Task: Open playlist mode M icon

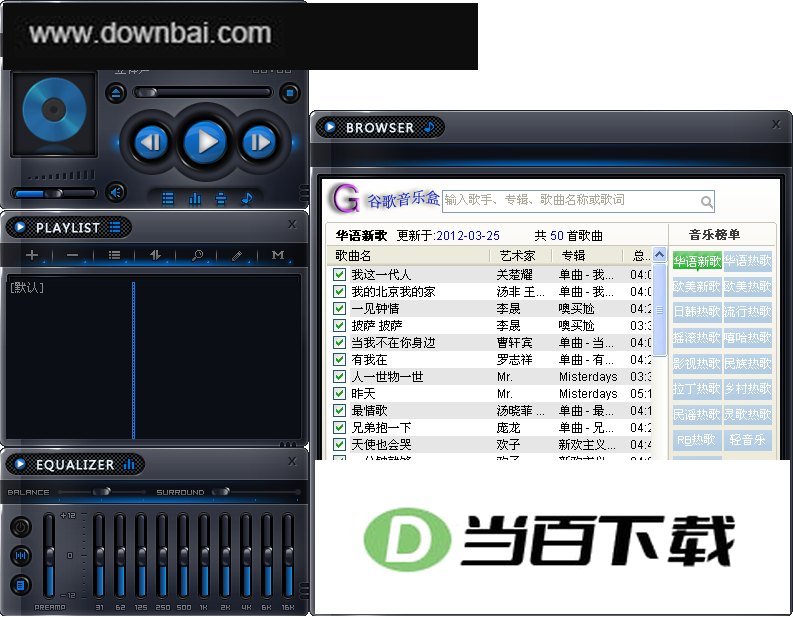Action: [x=278, y=255]
